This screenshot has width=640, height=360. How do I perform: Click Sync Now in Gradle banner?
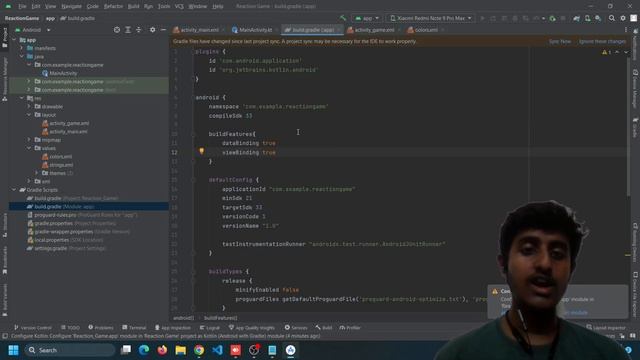[x=560, y=42]
